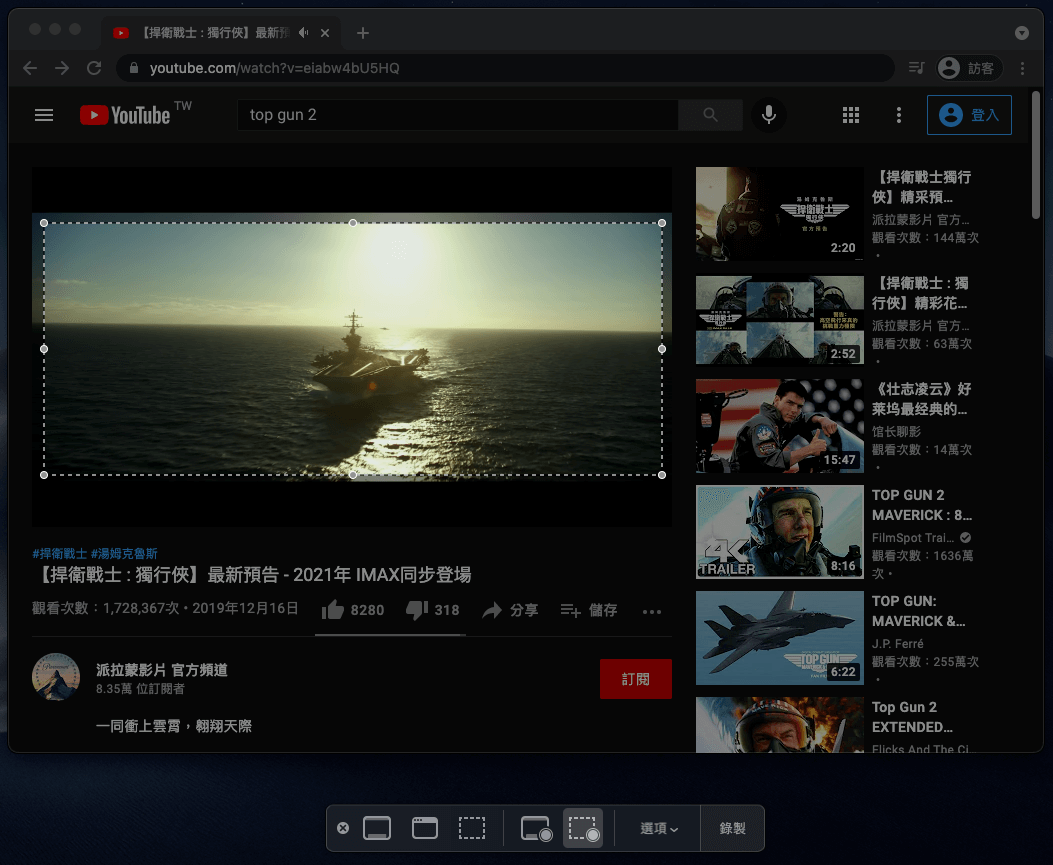This screenshot has width=1053, height=865.
Task: Like the video with thumbs up
Action: 353,610
